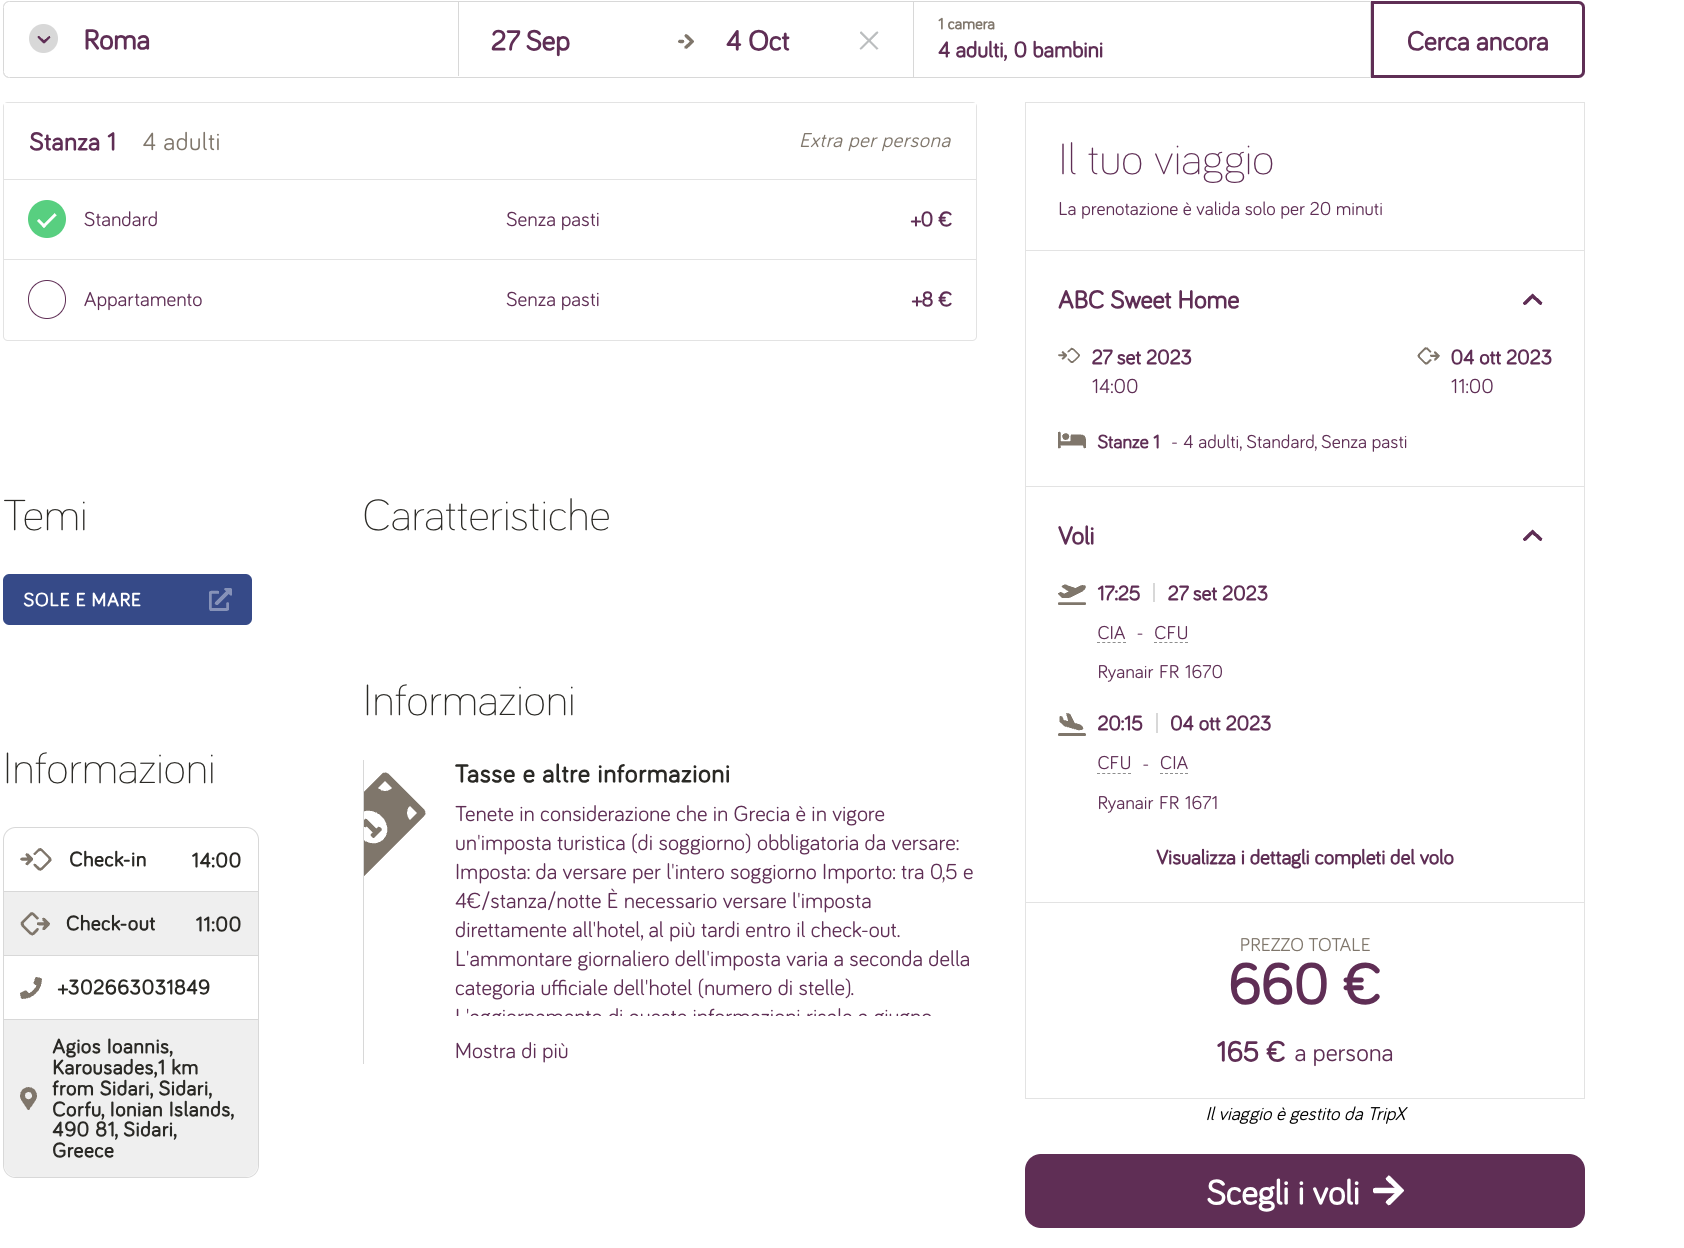Collapse the Voli flights section
1684x1248 pixels.
coord(1532,536)
